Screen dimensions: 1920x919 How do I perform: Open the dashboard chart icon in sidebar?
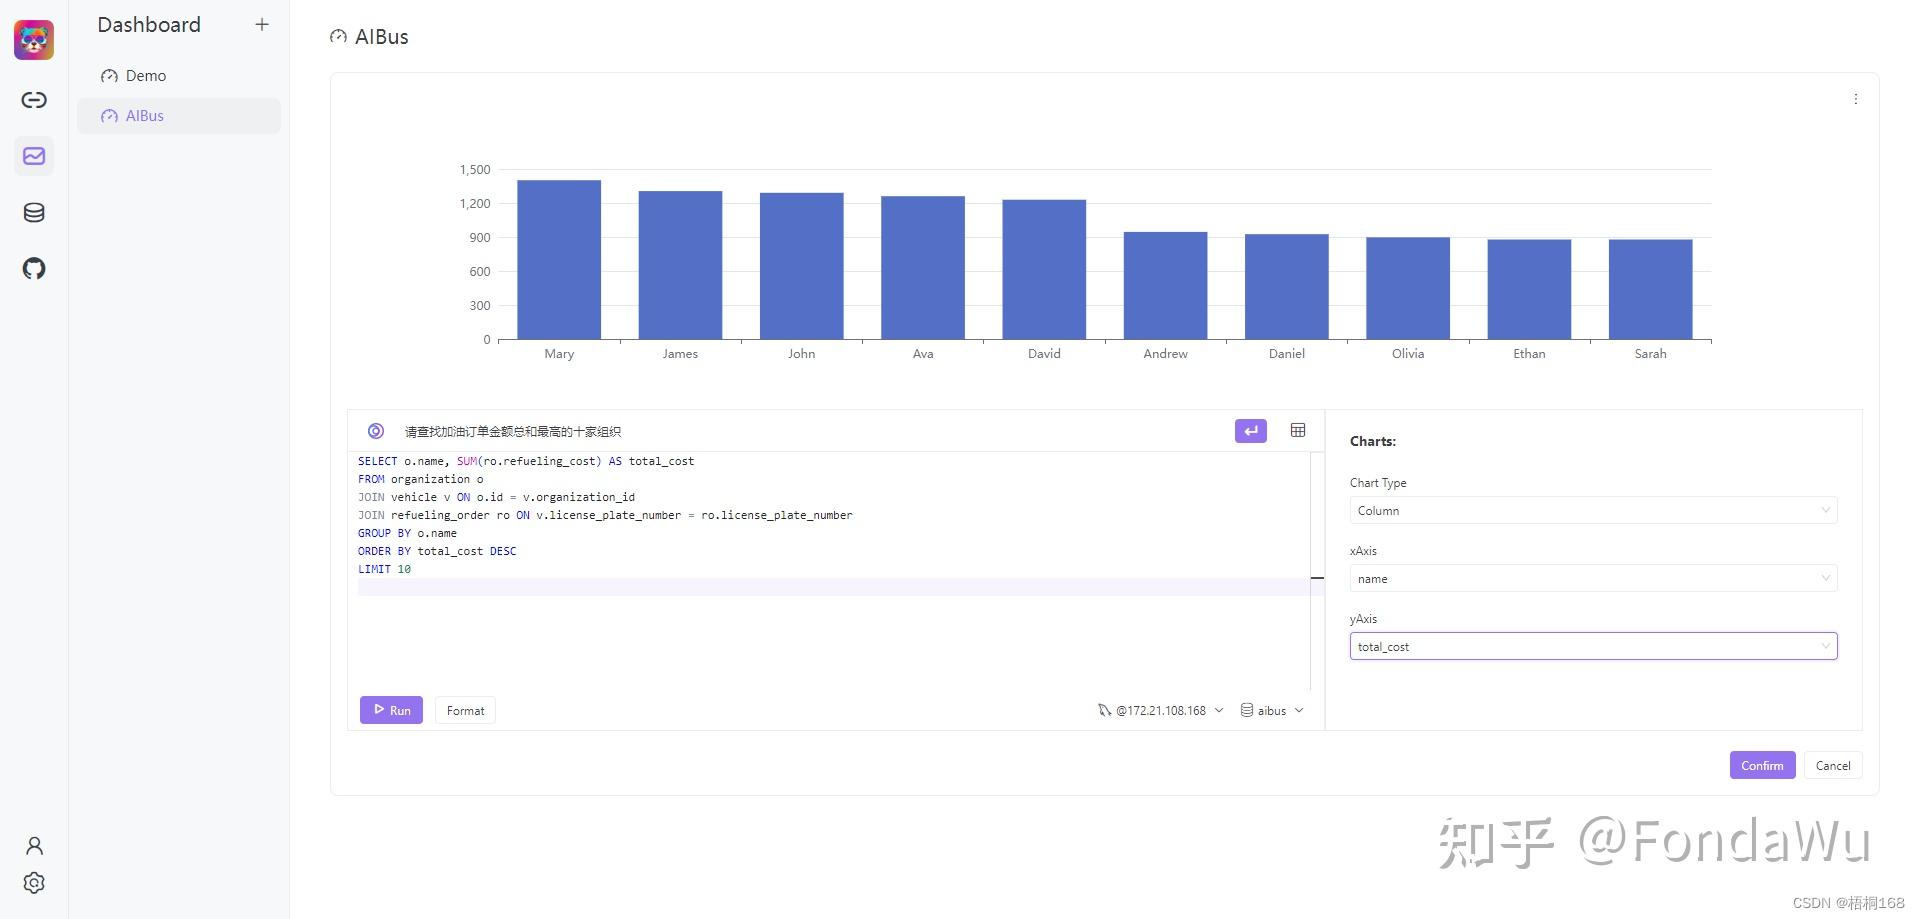[x=34, y=156]
